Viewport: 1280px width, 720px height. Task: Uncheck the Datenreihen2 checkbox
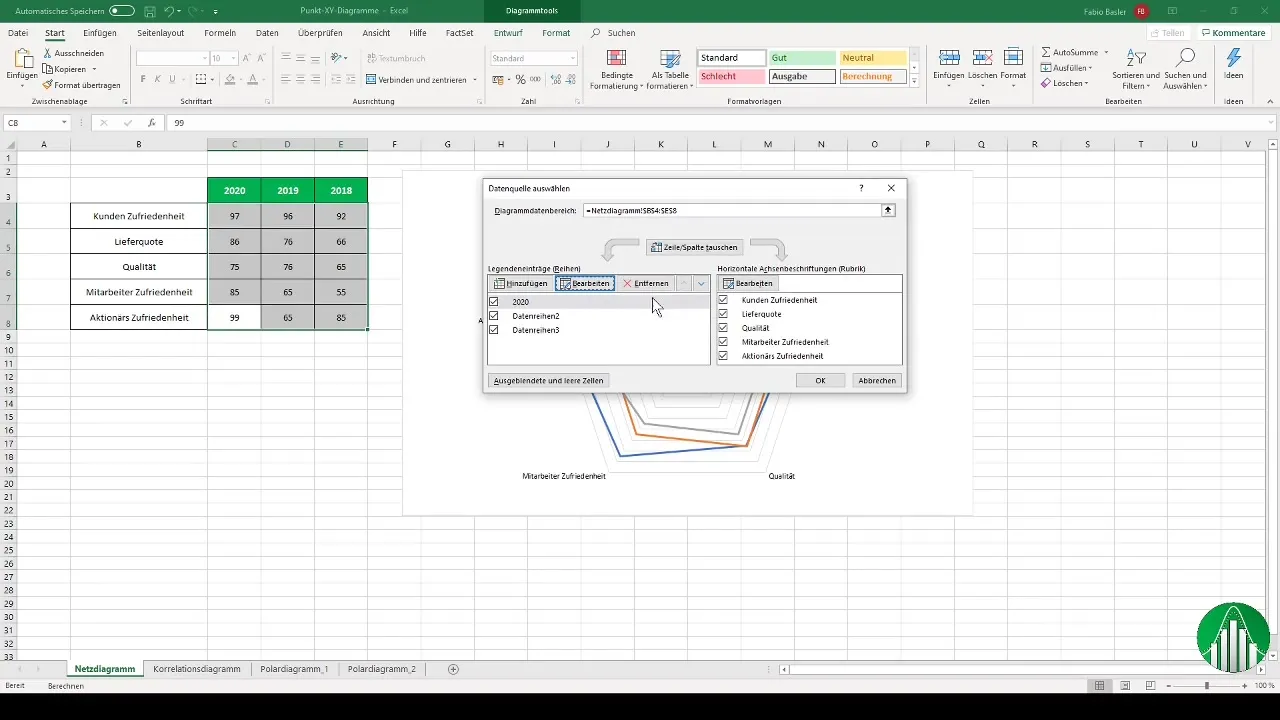(493, 315)
